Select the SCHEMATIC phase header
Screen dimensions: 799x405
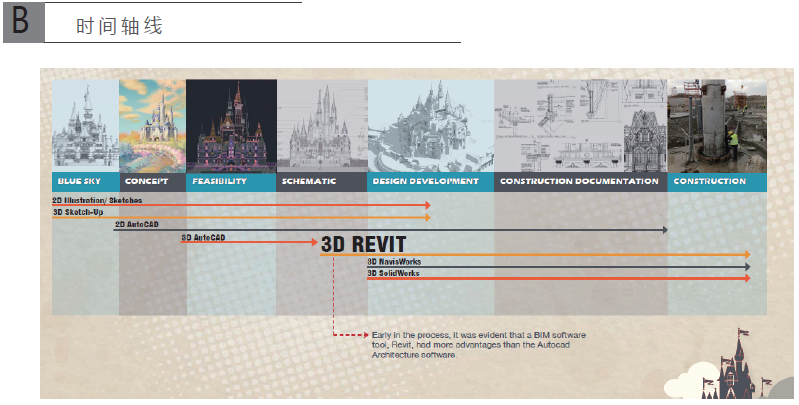pos(309,182)
